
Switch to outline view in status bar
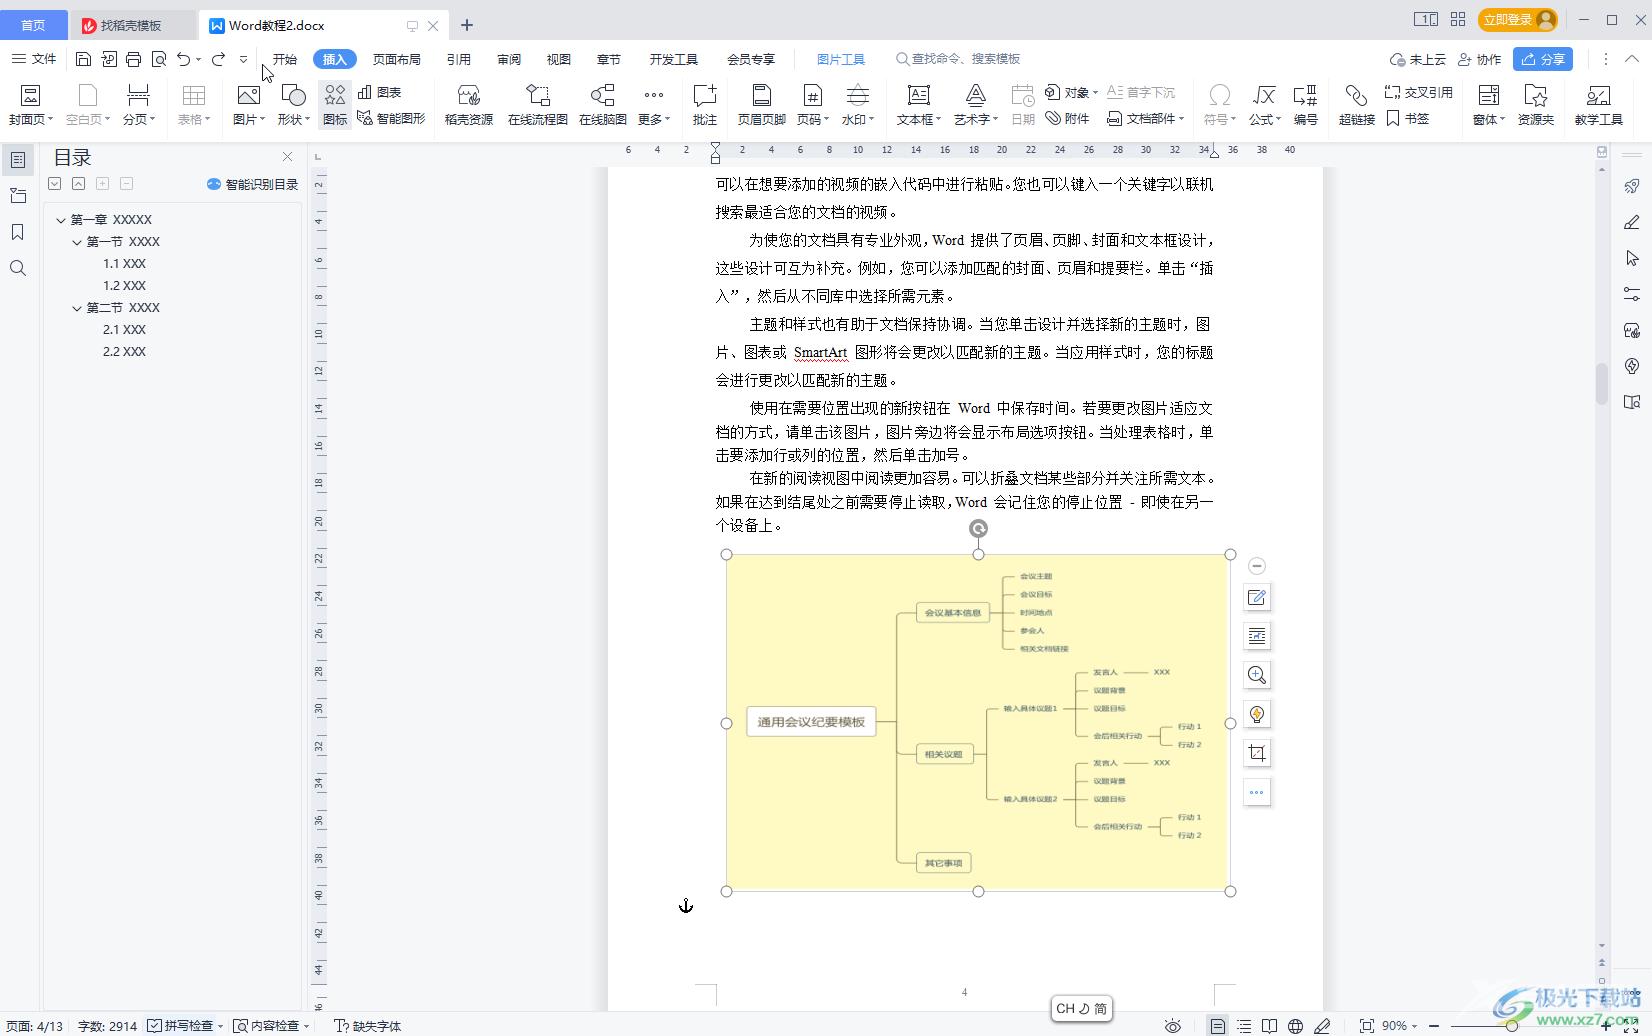(x=1243, y=1025)
